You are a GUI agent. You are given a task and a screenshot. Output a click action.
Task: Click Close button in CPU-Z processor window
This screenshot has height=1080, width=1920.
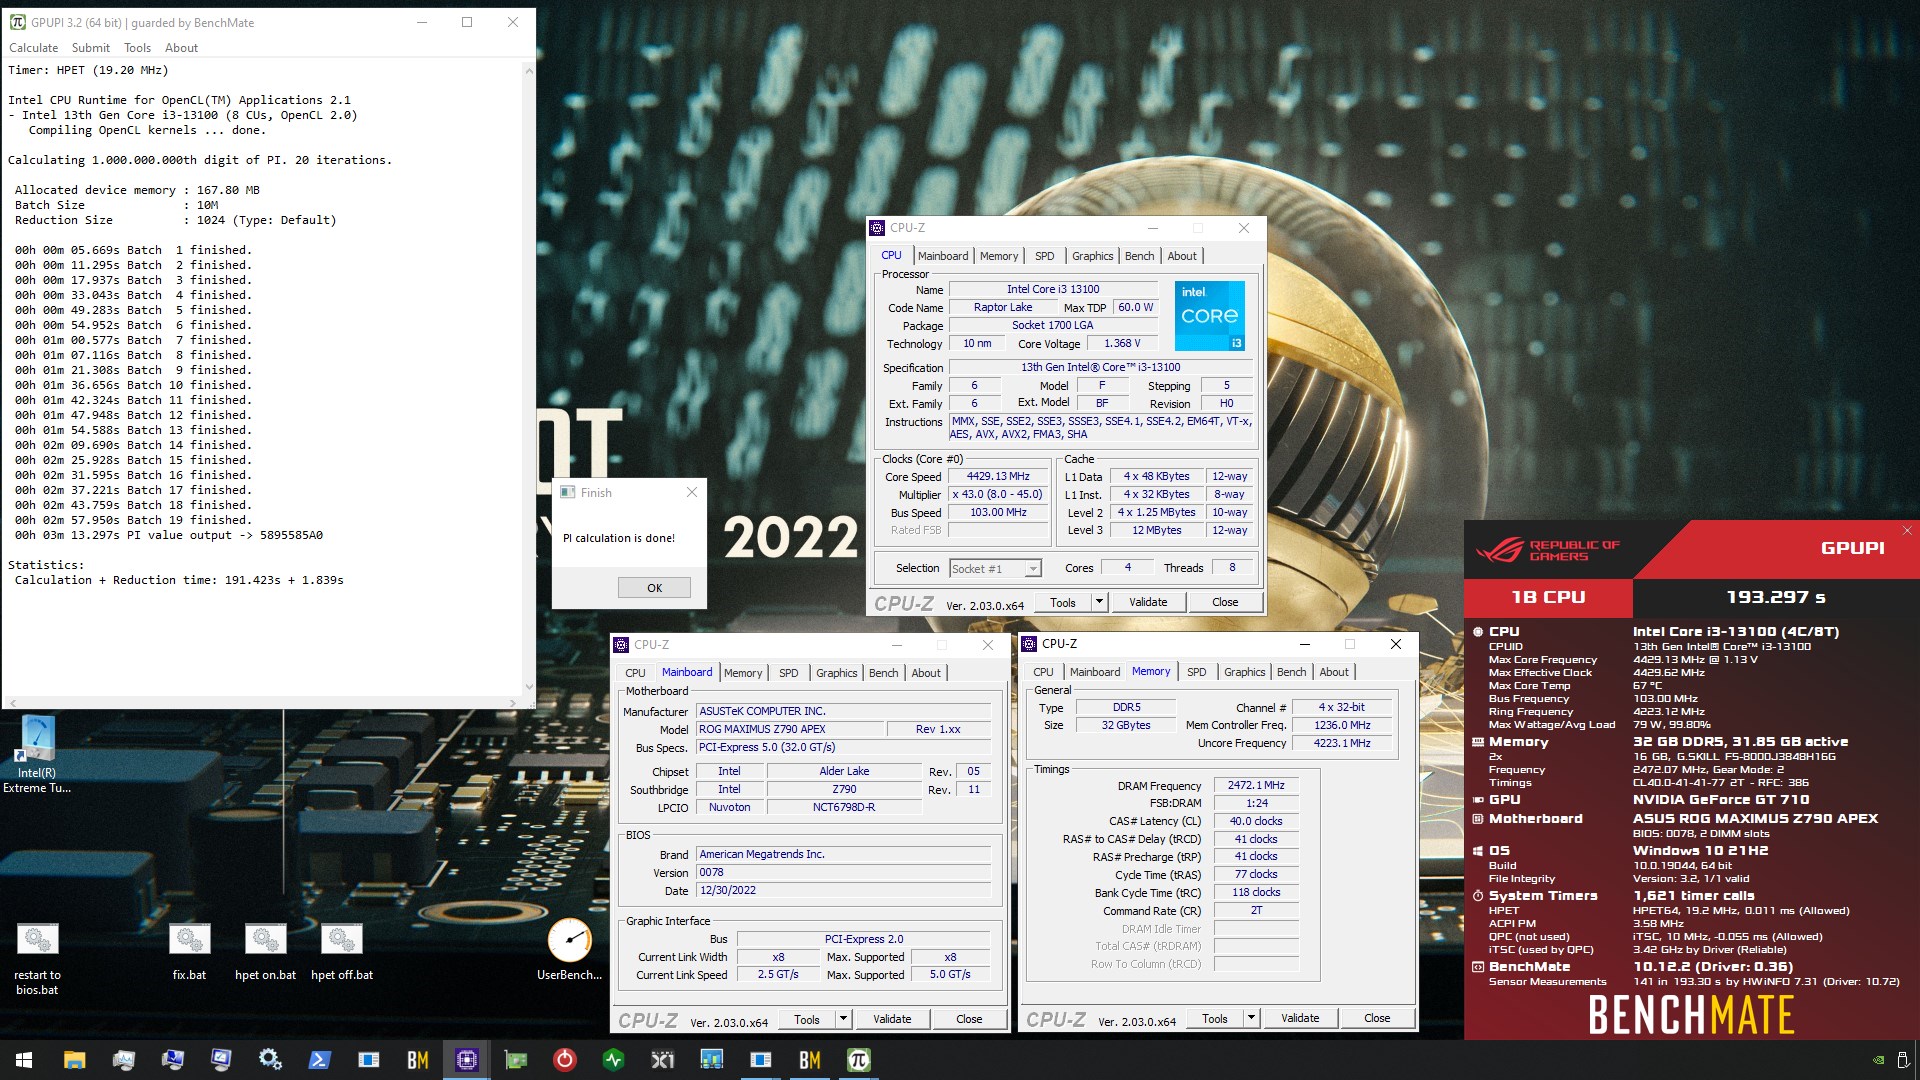click(x=1225, y=602)
